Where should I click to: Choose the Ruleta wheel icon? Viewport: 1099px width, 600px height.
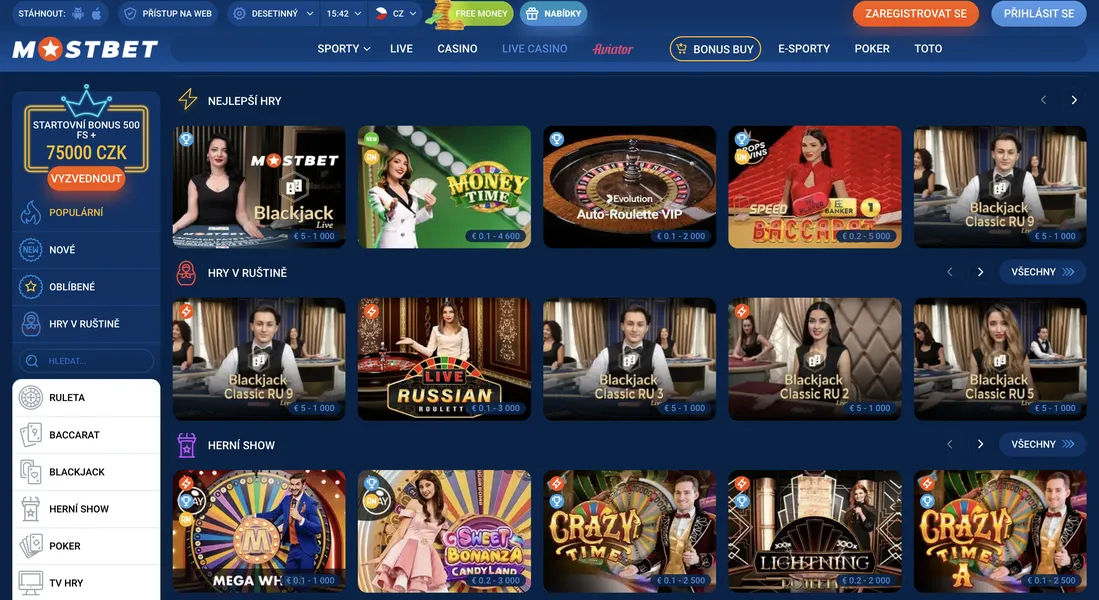click(31, 397)
